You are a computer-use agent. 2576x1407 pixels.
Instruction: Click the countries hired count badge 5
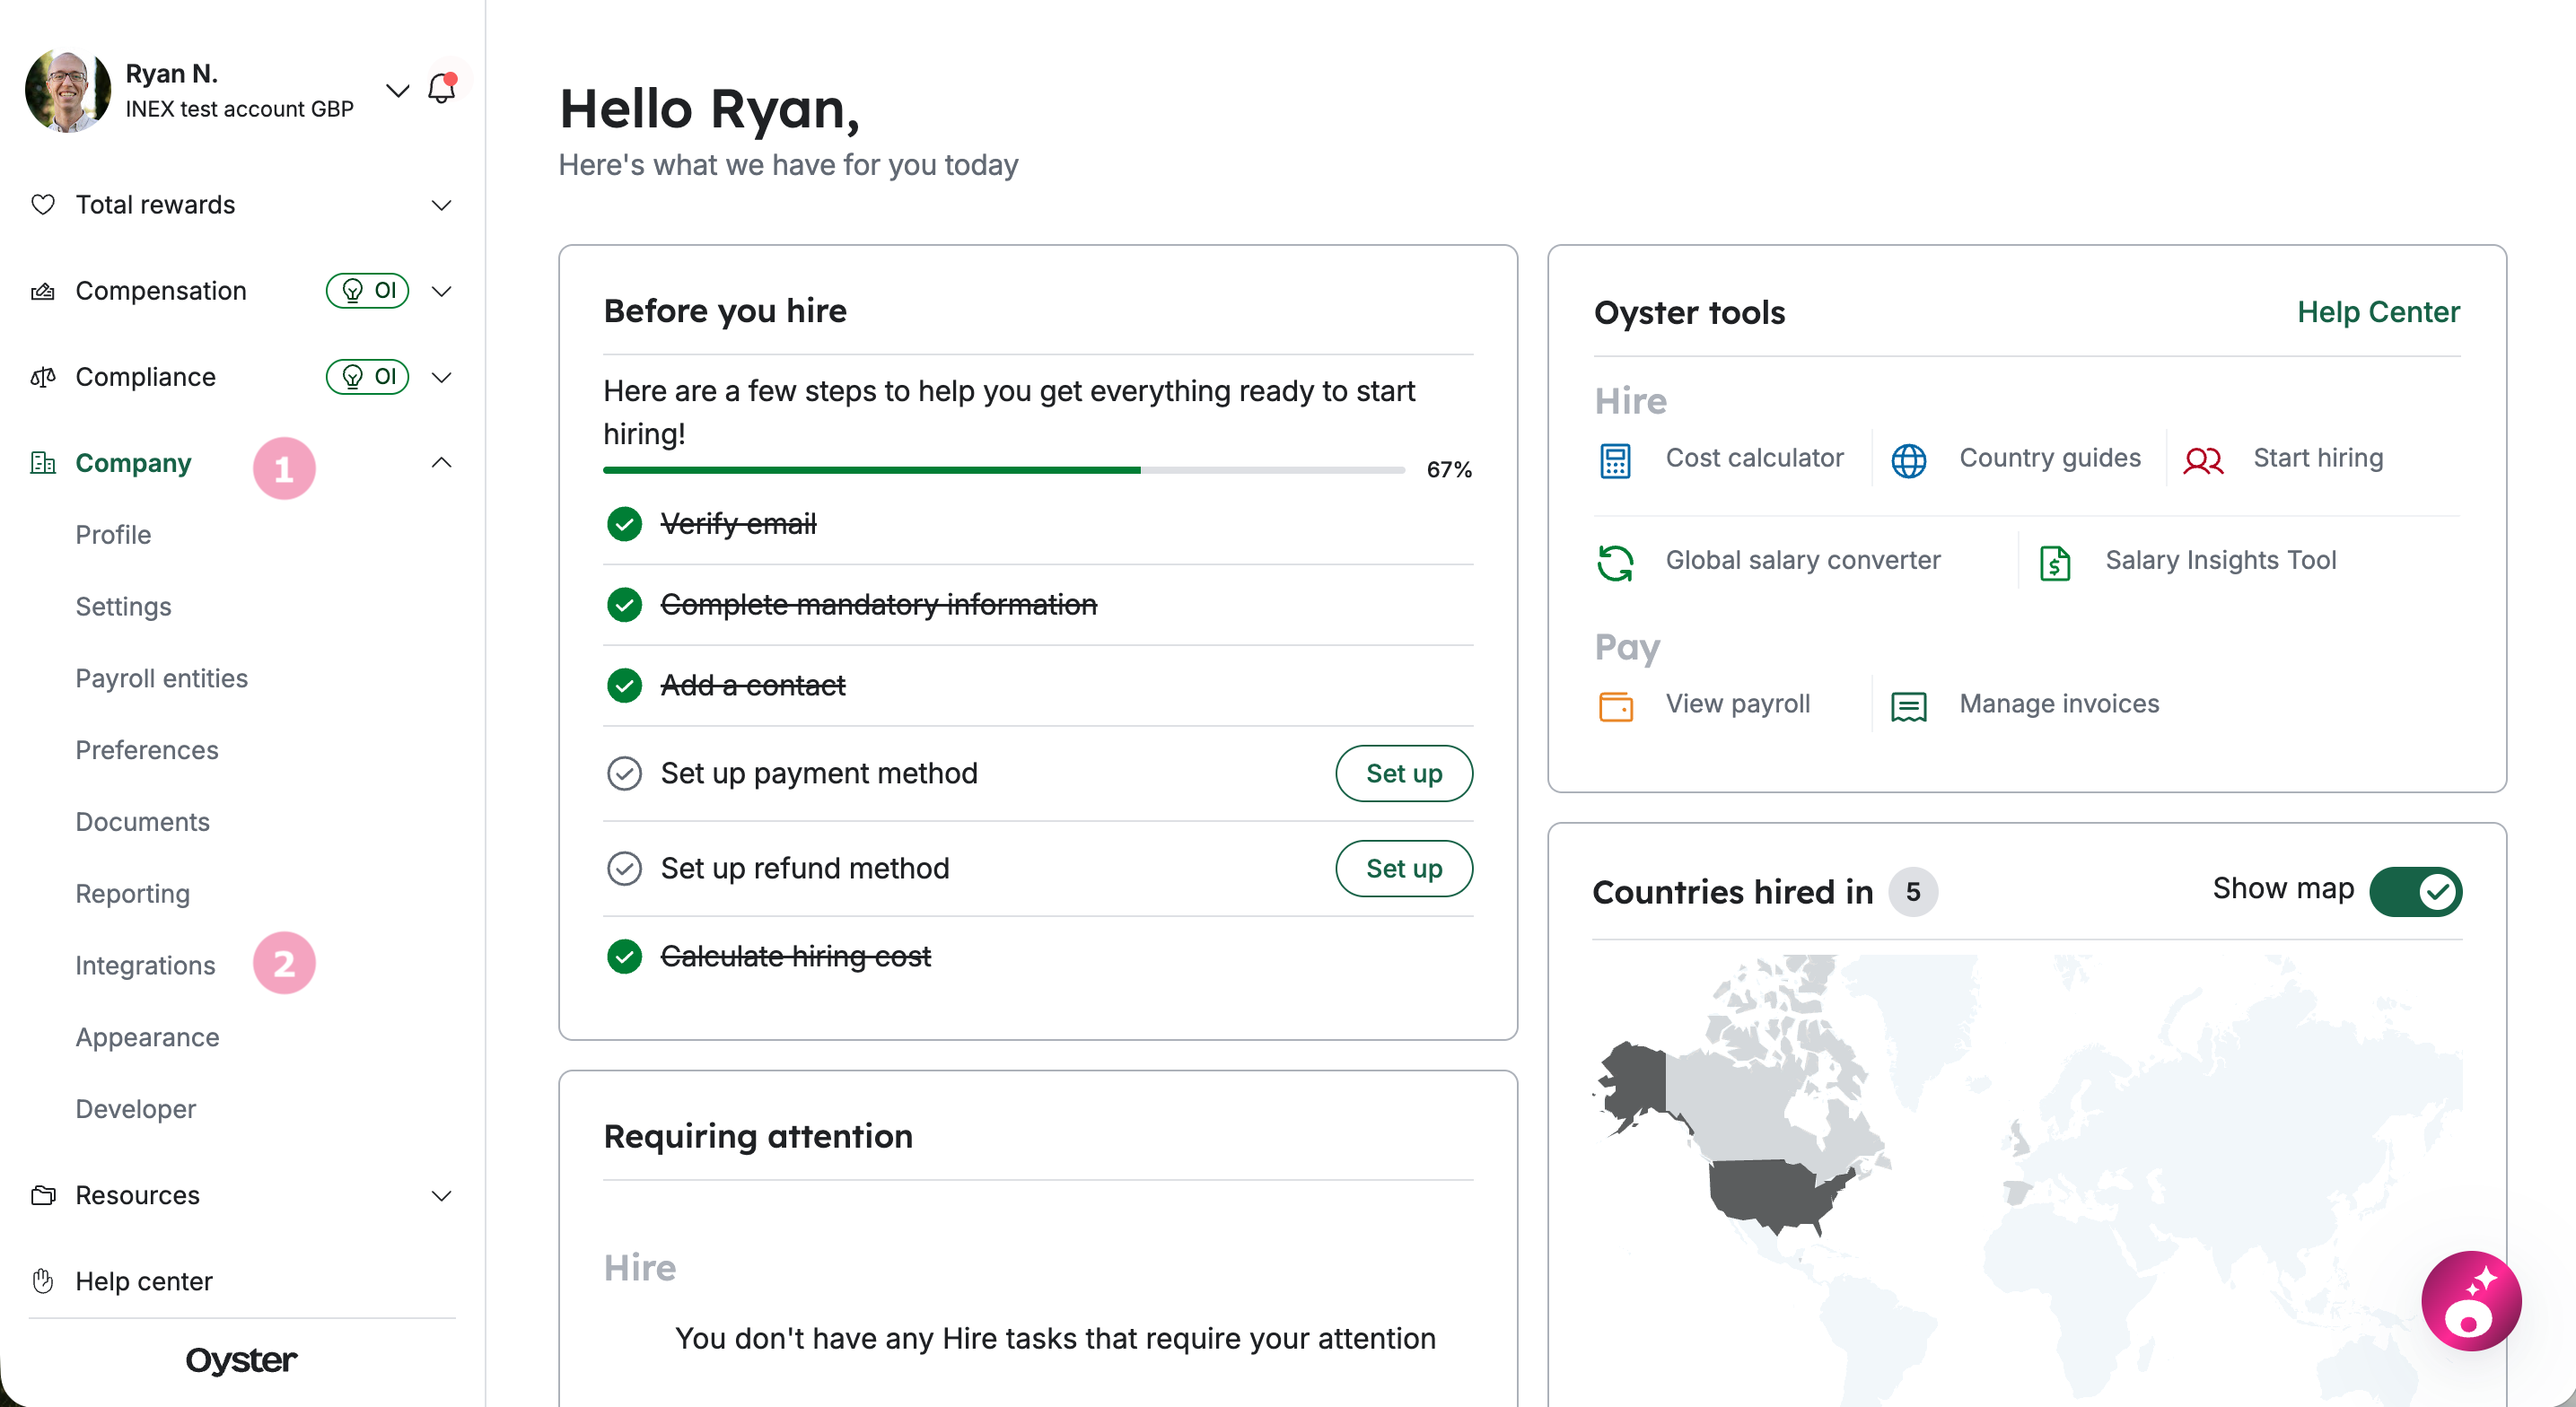point(1911,892)
